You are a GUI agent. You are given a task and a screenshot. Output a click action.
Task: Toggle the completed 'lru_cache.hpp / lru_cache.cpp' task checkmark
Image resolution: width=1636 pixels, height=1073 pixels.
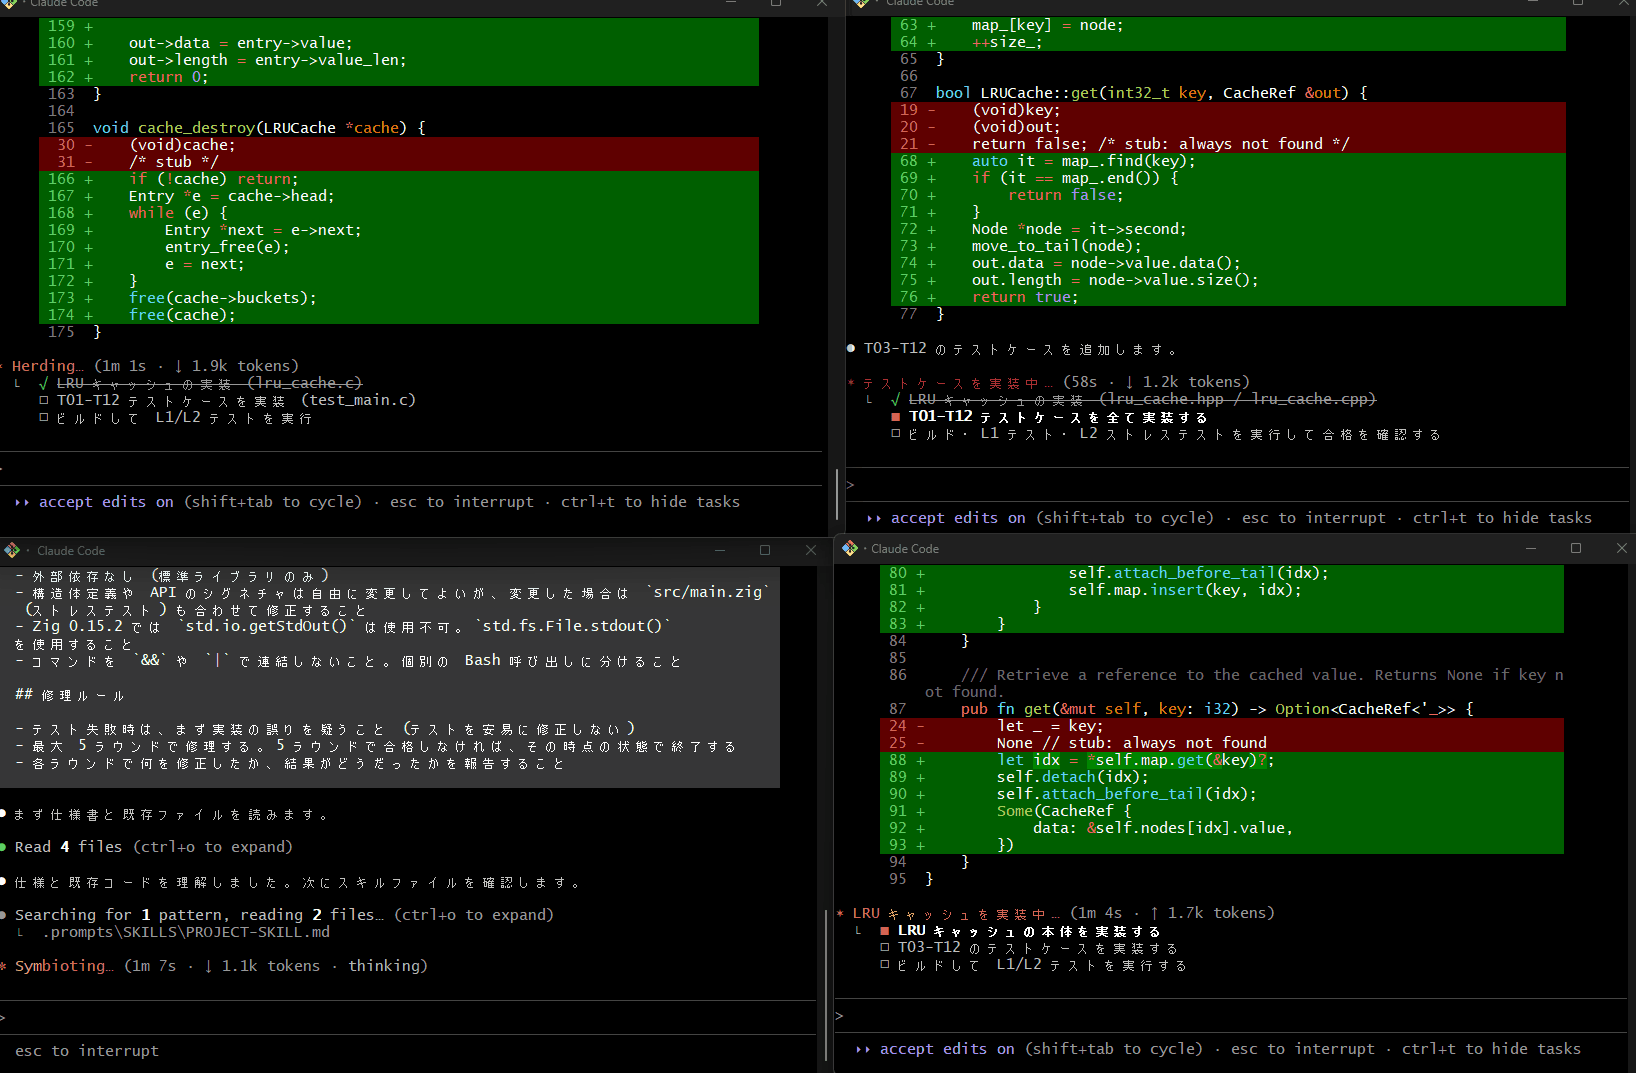896,399
